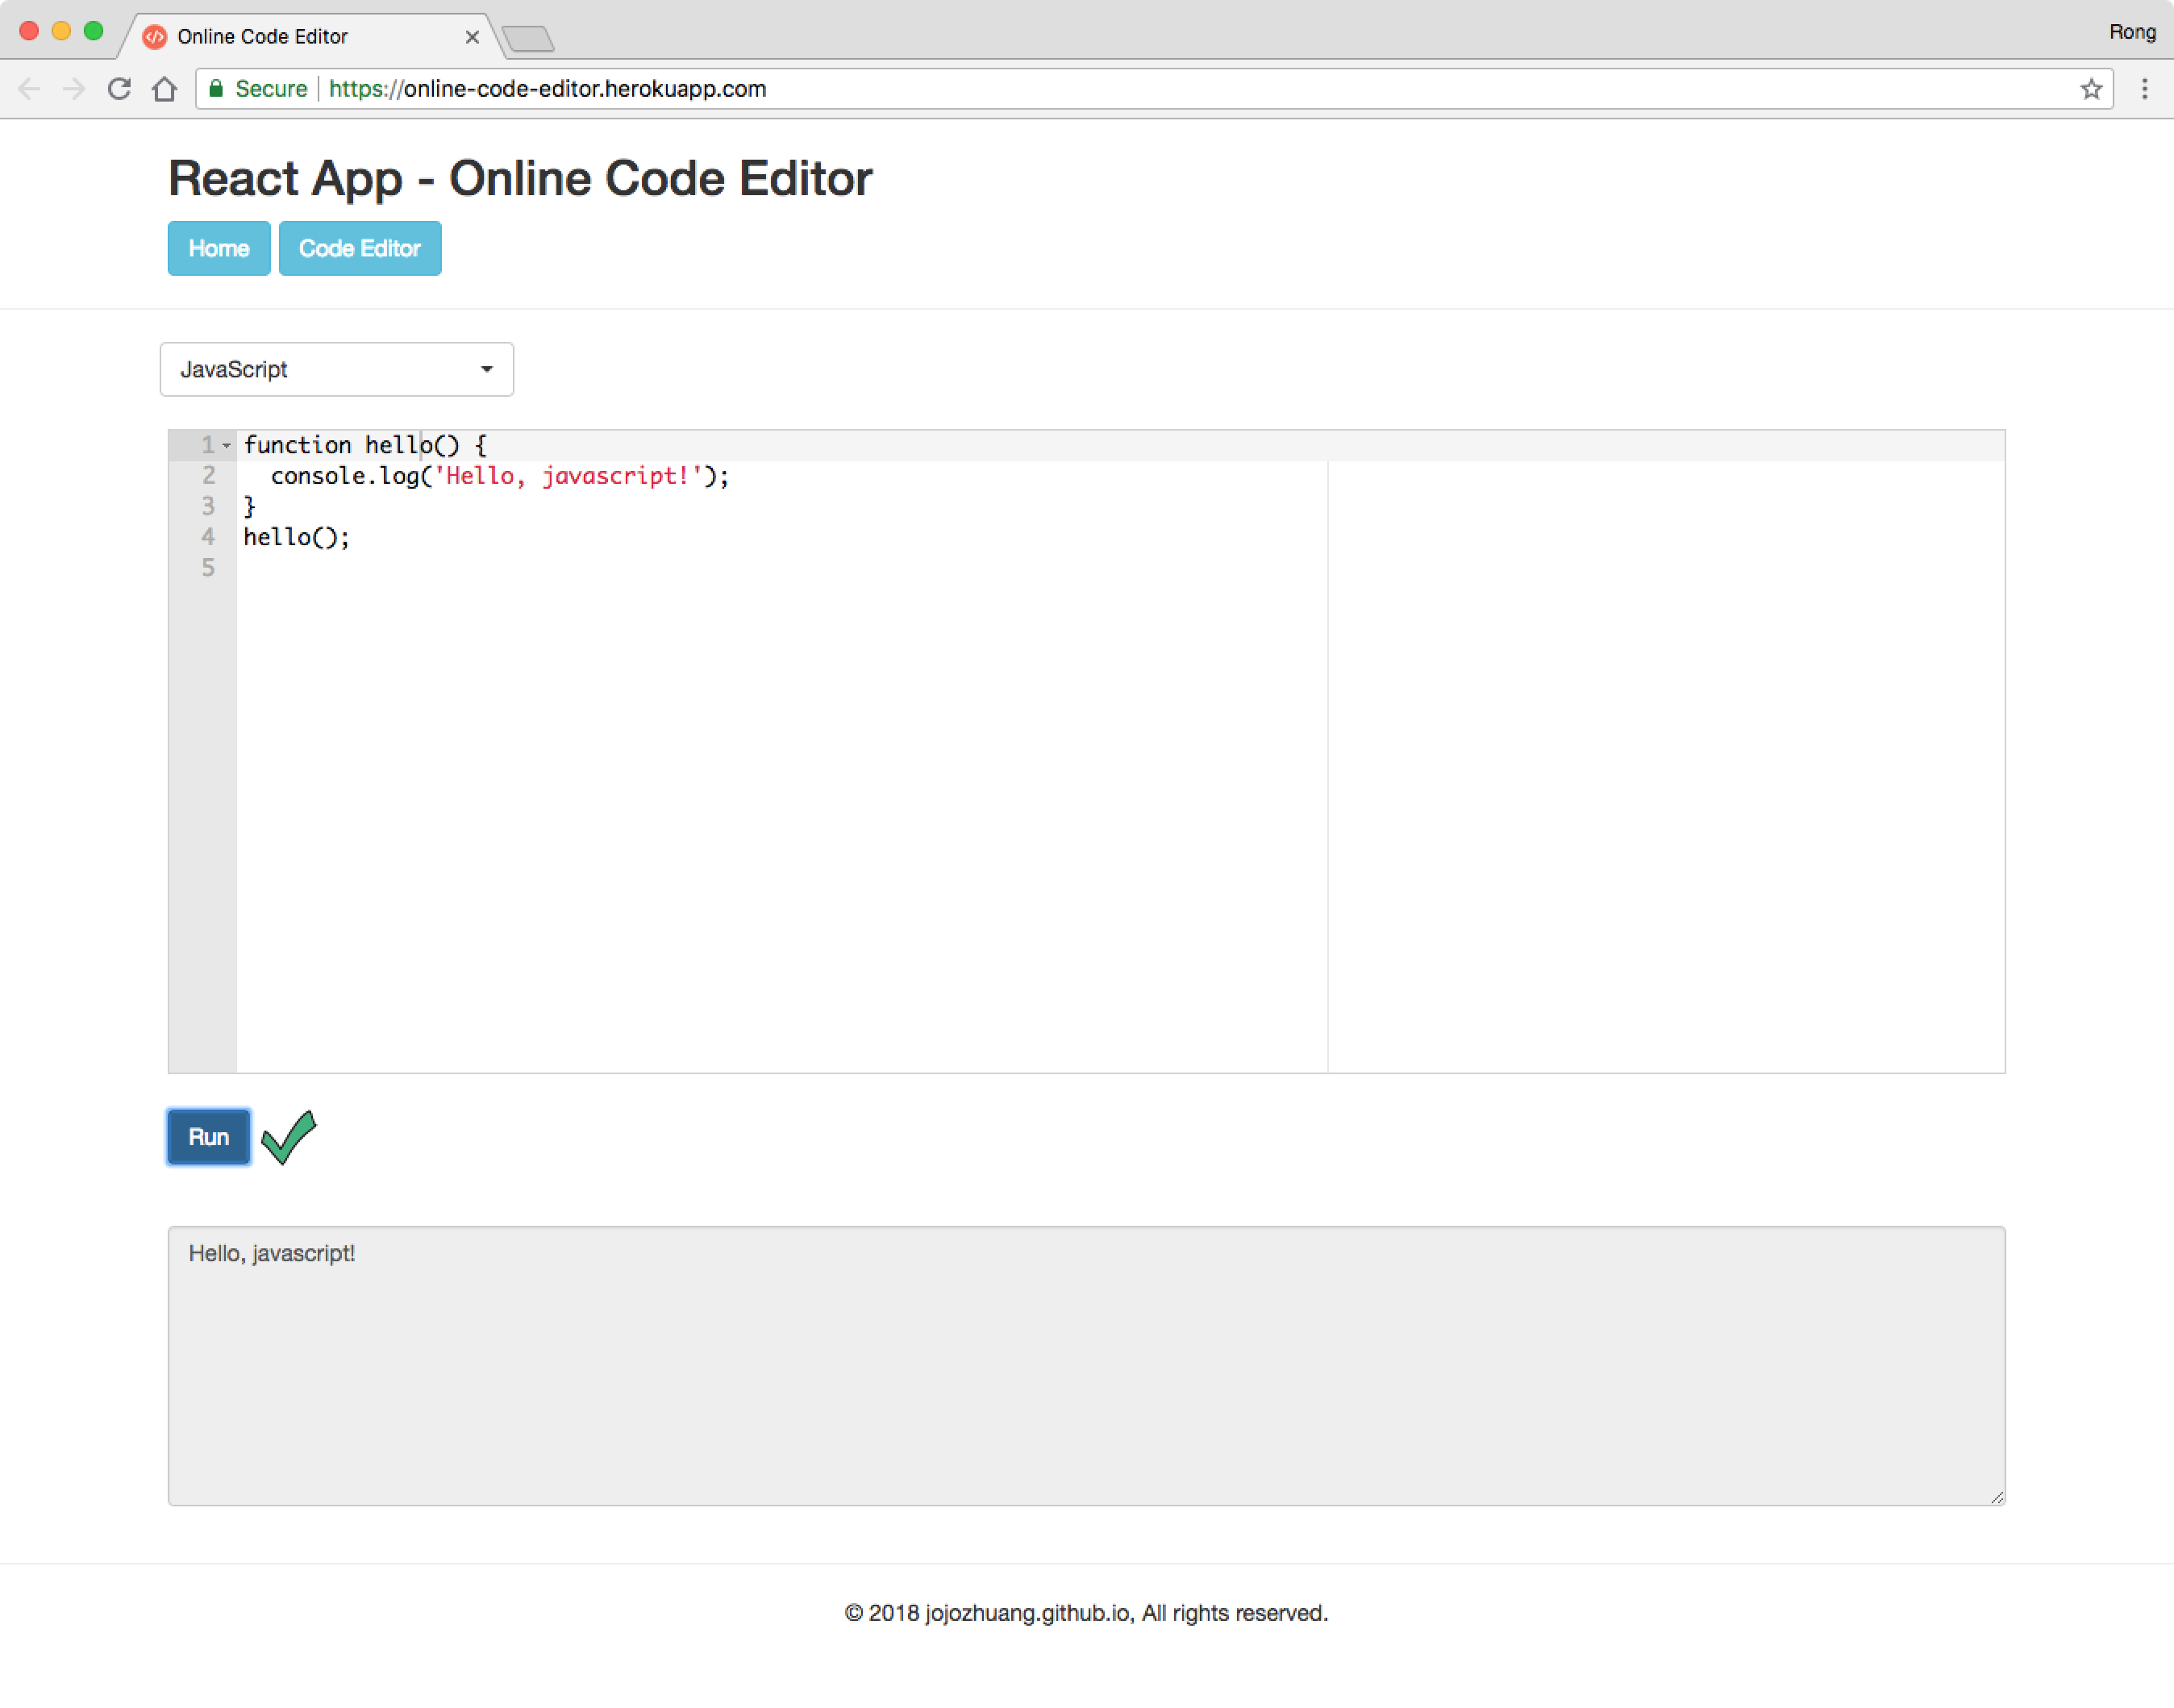
Task: Click the macOS yellow minimize window button
Action: click(x=61, y=31)
